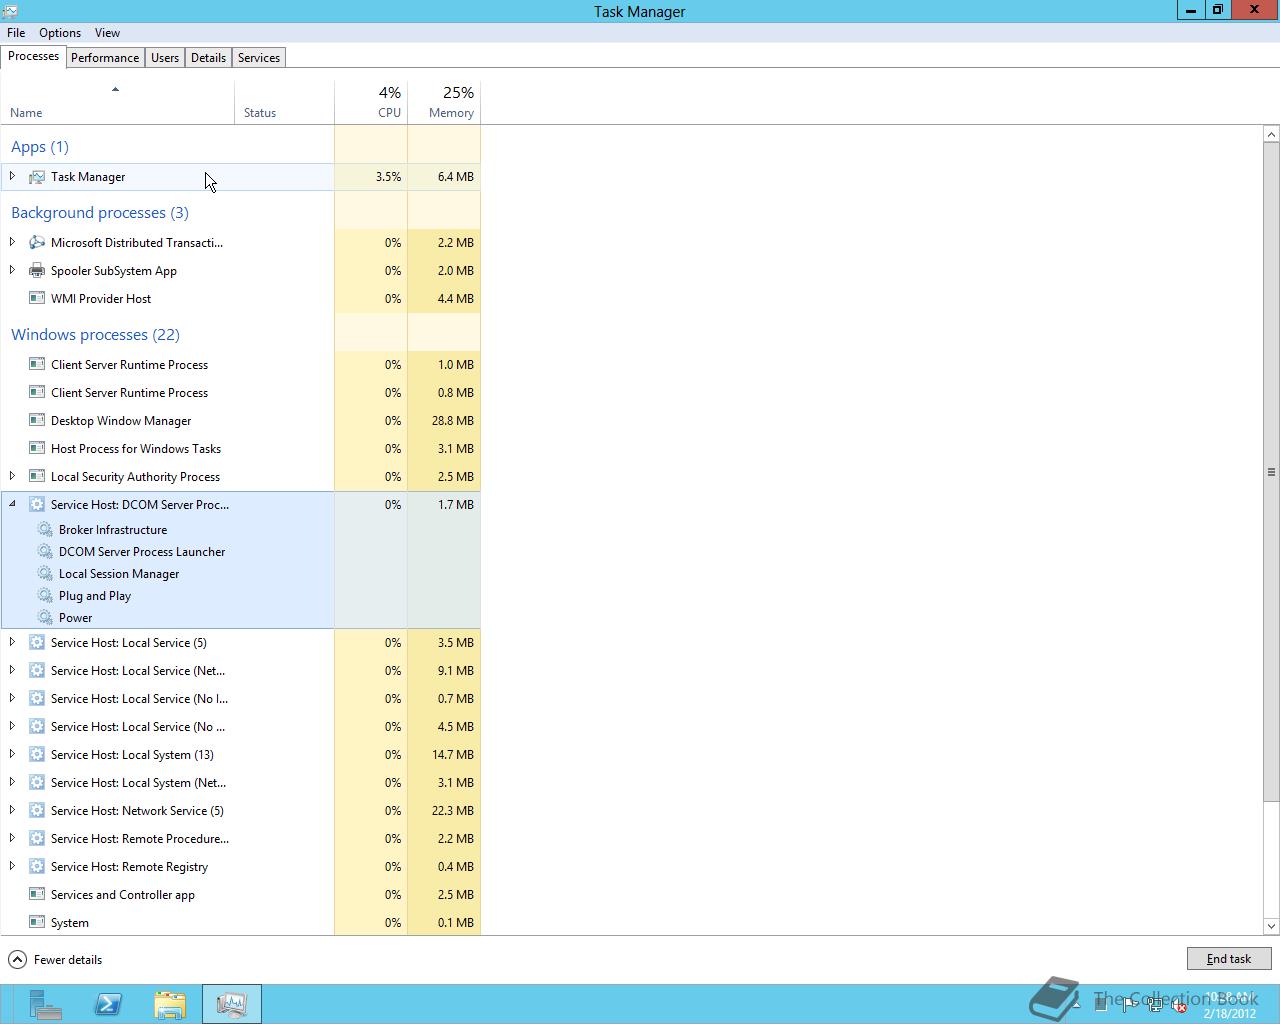Click the vertical scrollbar thumb

click(x=1271, y=472)
